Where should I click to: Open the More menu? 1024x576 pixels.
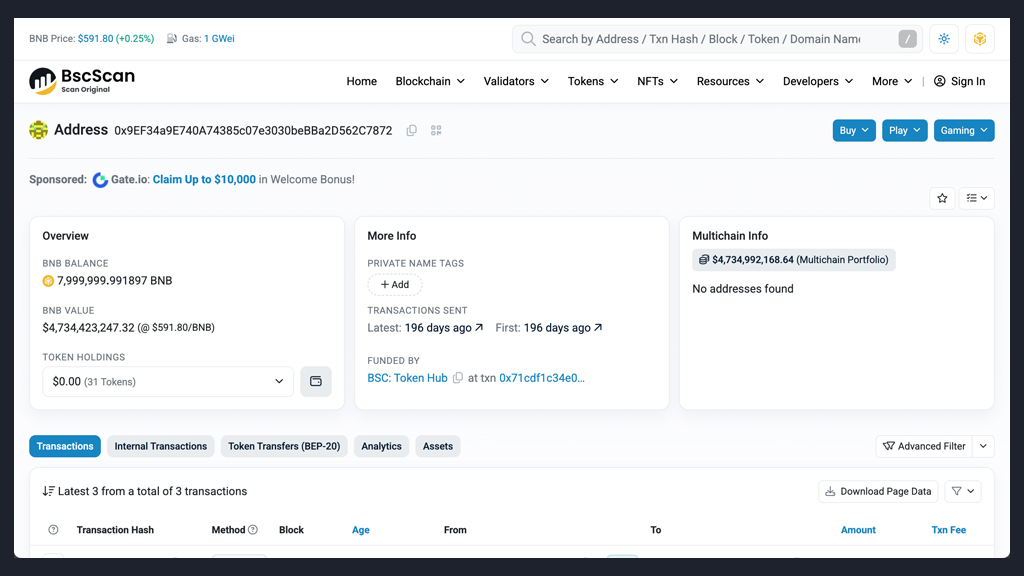tap(892, 81)
